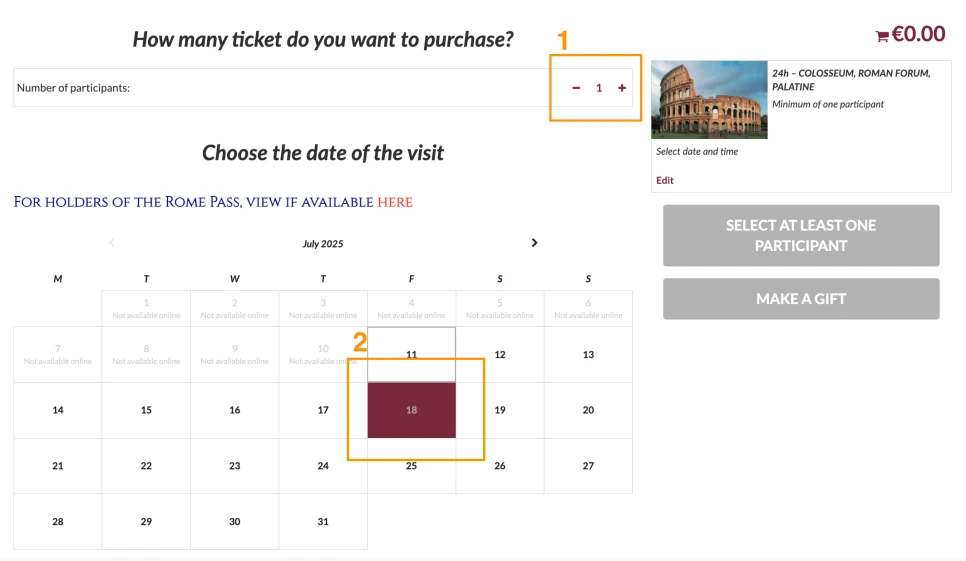The height and width of the screenshot is (561, 966).
Task: Click the minus icon to reduce participants
Action: coord(576,88)
